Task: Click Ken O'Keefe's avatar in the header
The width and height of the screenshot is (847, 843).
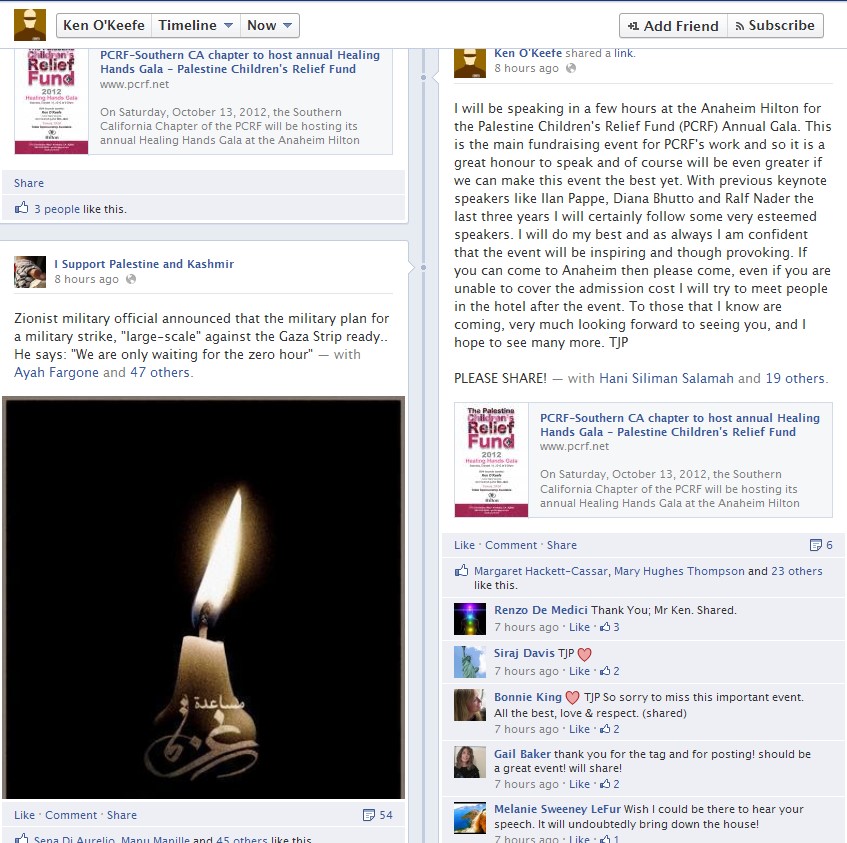Action: 30,25
